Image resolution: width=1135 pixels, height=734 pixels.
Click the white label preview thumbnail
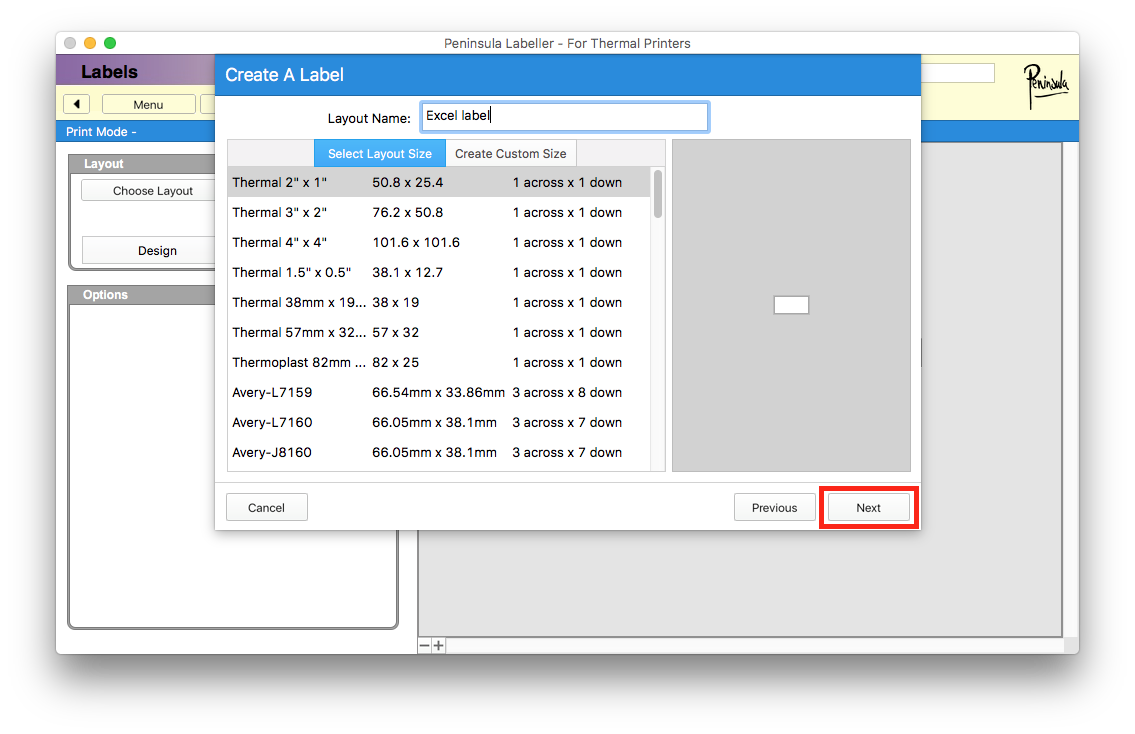coord(791,305)
